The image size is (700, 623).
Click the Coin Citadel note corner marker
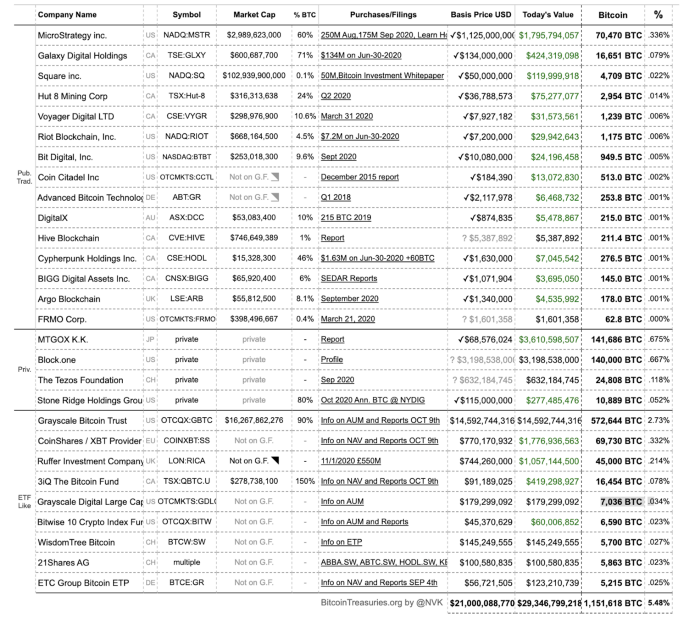tap(275, 177)
